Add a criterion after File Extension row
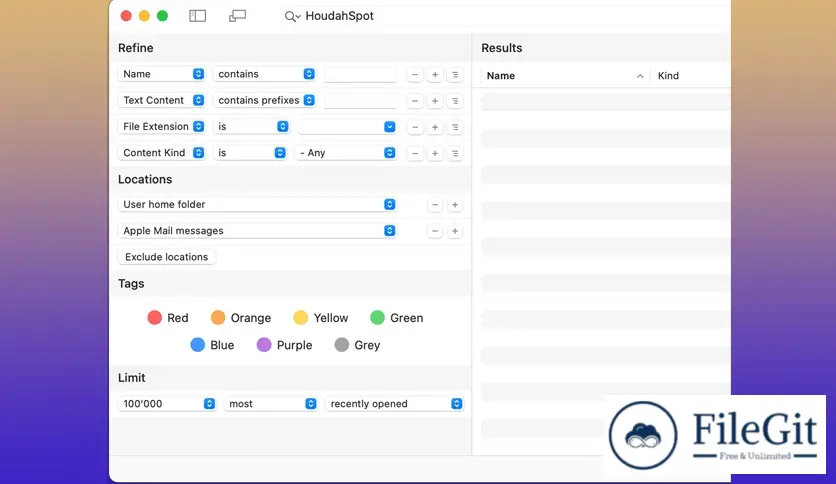The image size is (836, 484). tap(435, 127)
